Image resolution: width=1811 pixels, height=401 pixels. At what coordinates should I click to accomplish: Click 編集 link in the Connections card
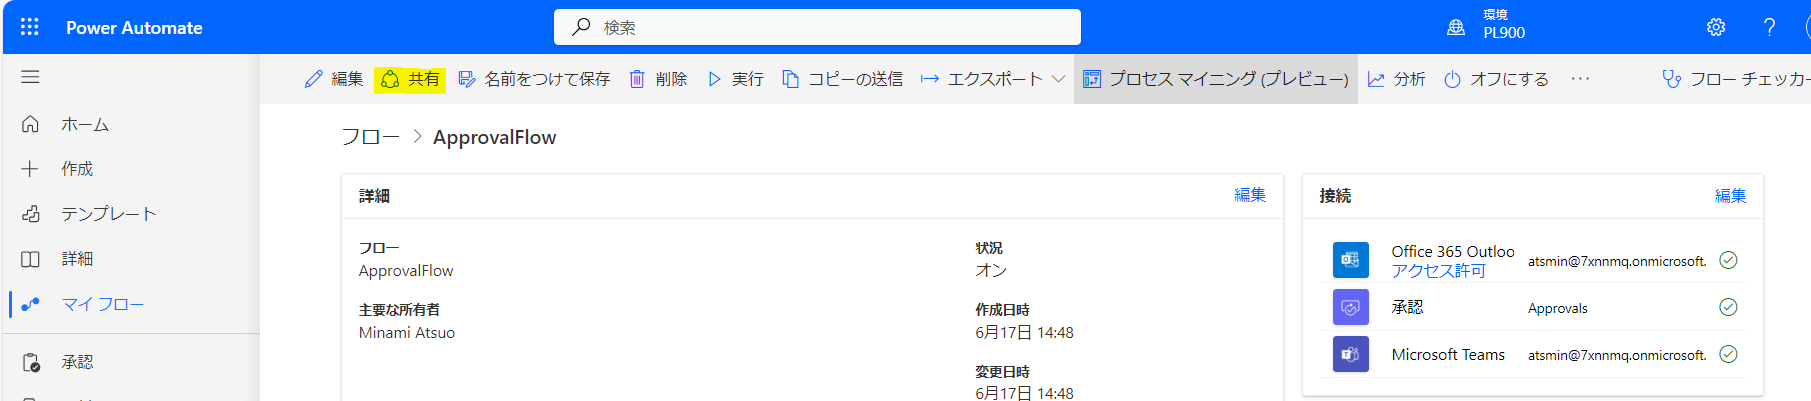(x=1730, y=196)
